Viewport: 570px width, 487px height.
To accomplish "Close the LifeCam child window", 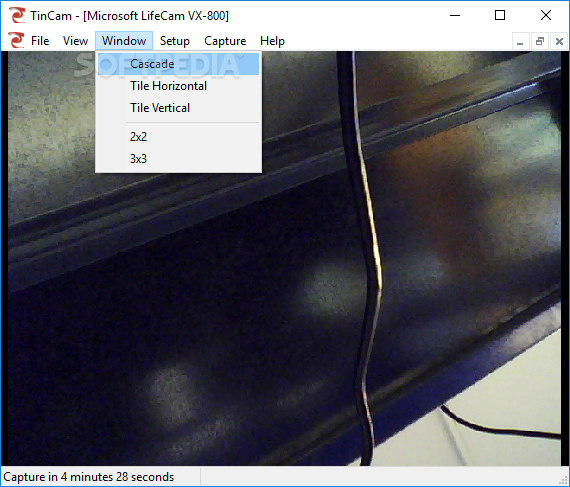I will (559, 41).
